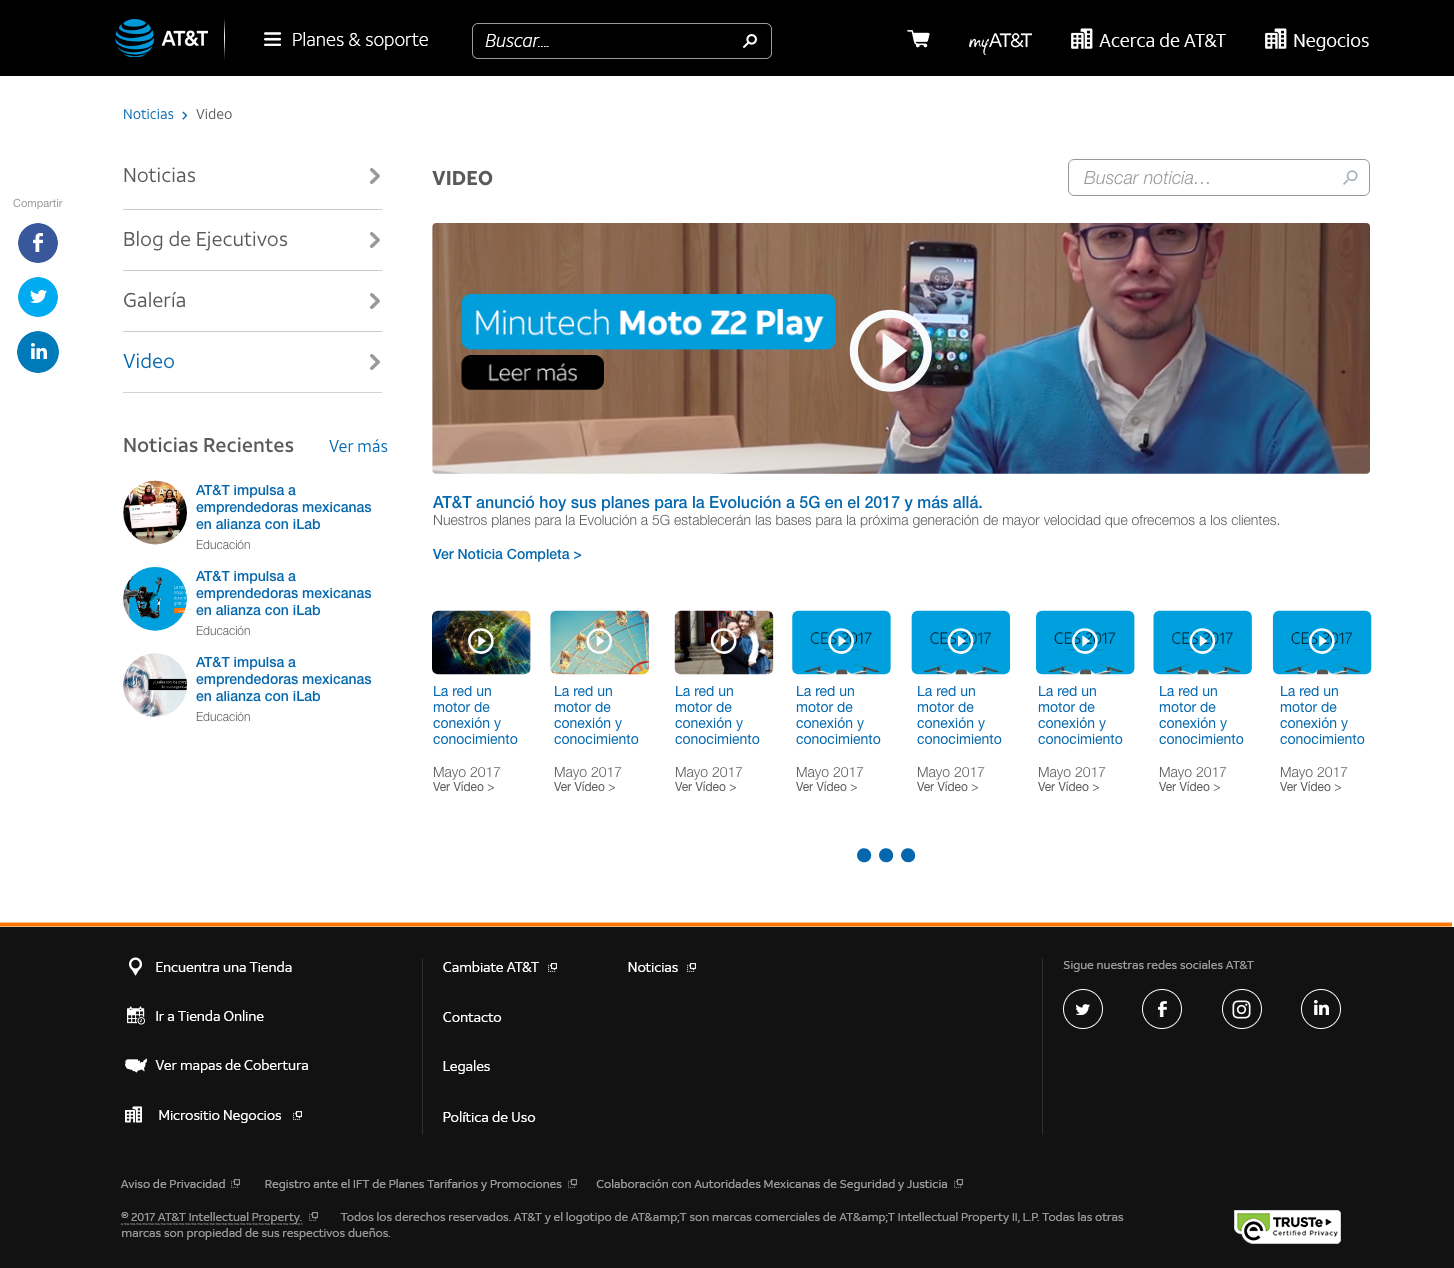The height and width of the screenshot is (1268, 1454).
Task: Follow AT&T on Twitter footer icon
Action: (x=1083, y=1009)
